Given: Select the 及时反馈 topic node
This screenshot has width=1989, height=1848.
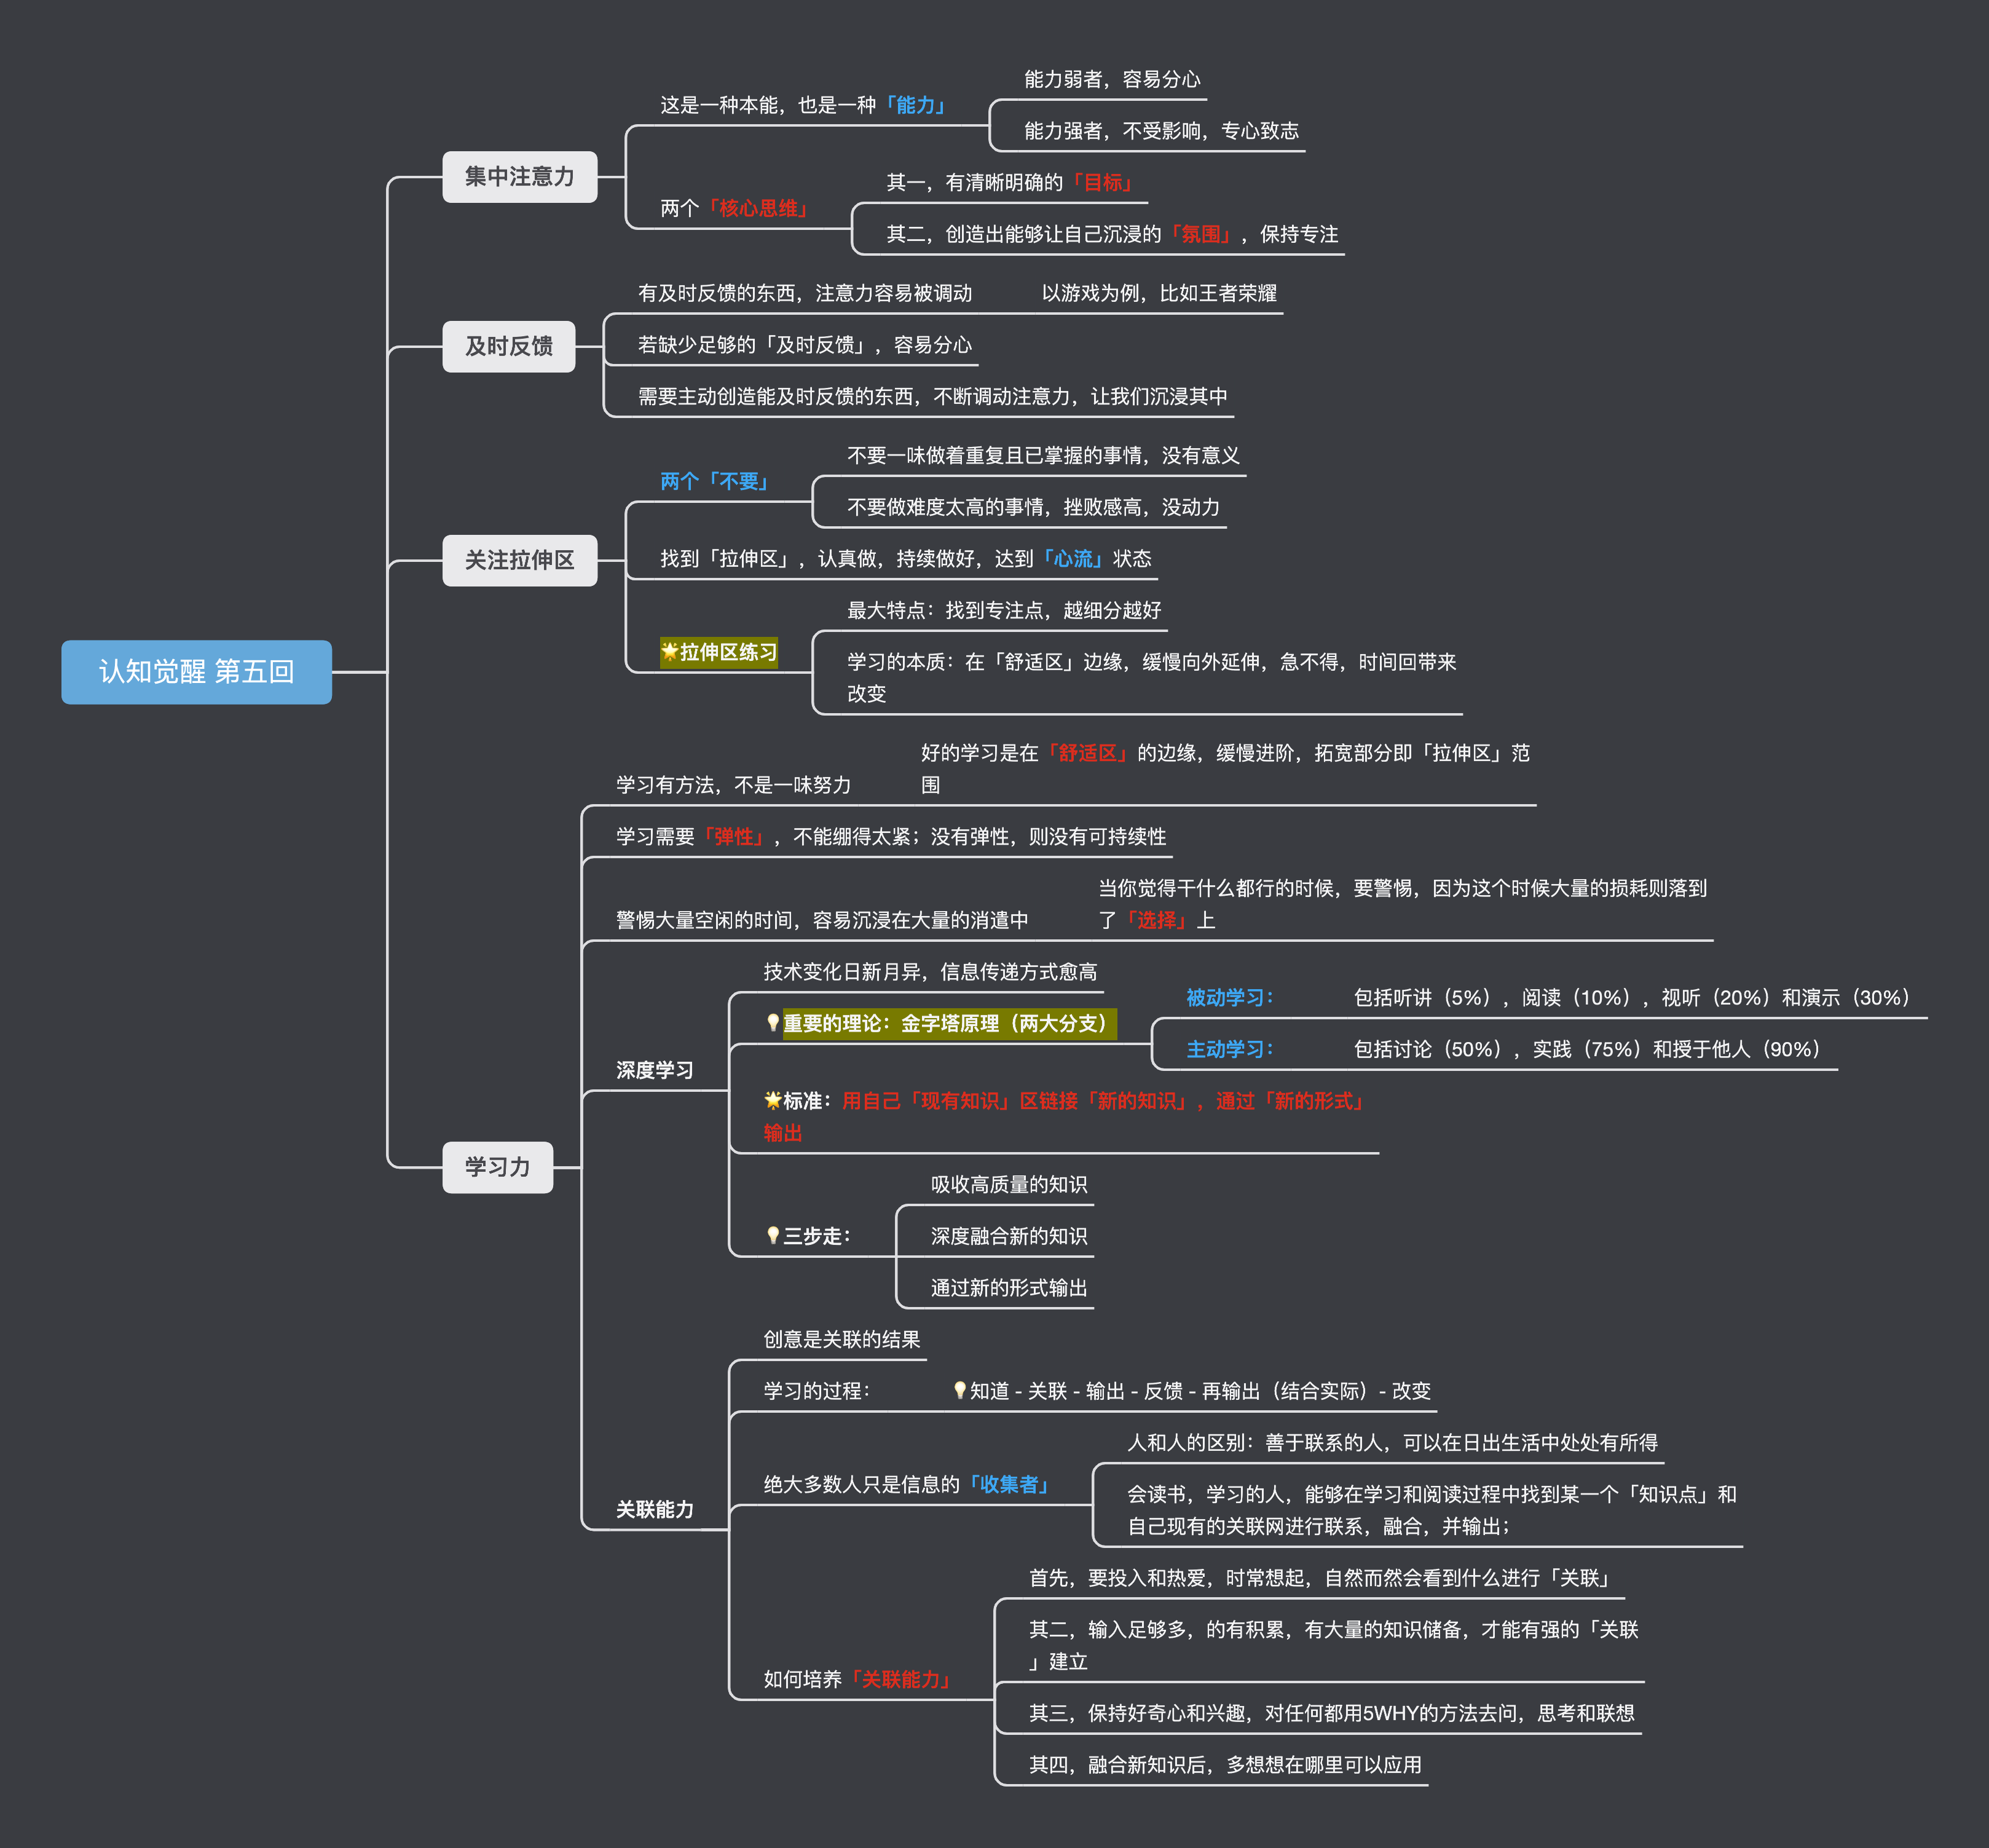Looking at the screenshot, I should 508,346.
